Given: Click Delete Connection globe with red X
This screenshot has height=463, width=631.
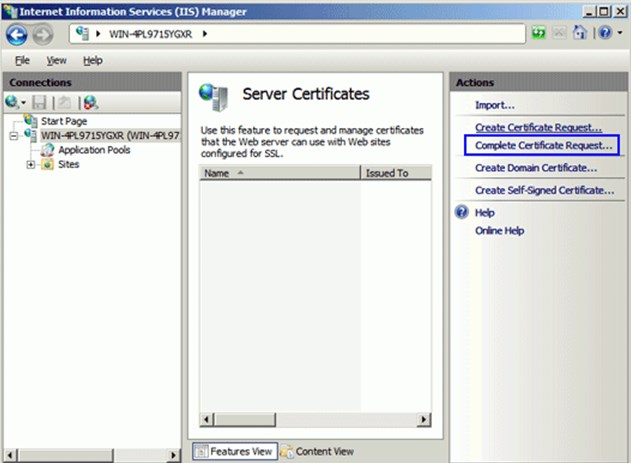Looking at the screenshot, I should point(91,103).
